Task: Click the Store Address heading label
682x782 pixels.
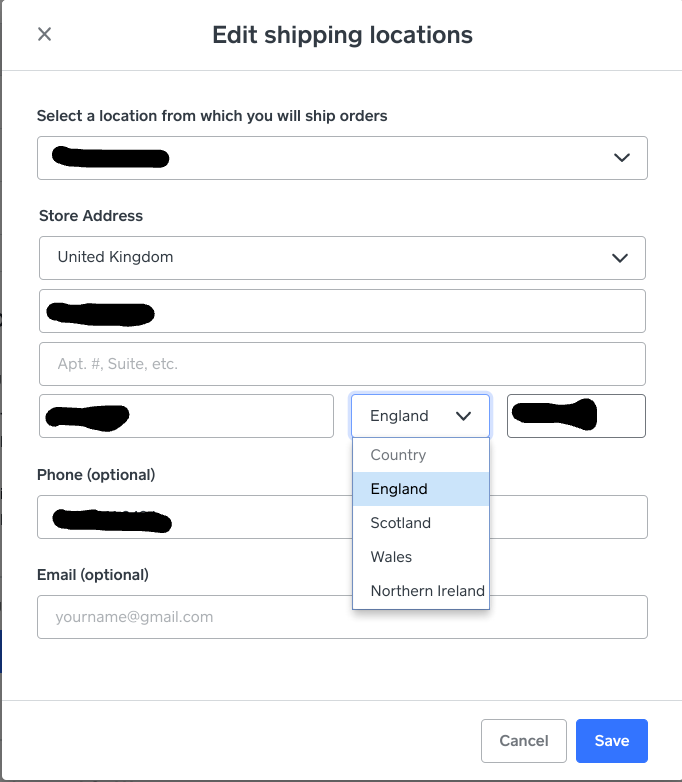Action: pyautogui.click(x=91, y=216)
